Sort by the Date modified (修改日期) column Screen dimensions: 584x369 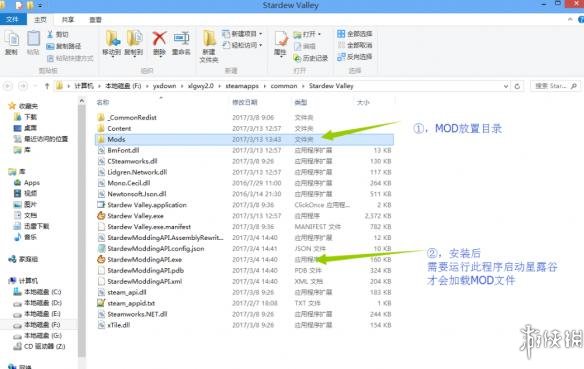tap(245, 102)
